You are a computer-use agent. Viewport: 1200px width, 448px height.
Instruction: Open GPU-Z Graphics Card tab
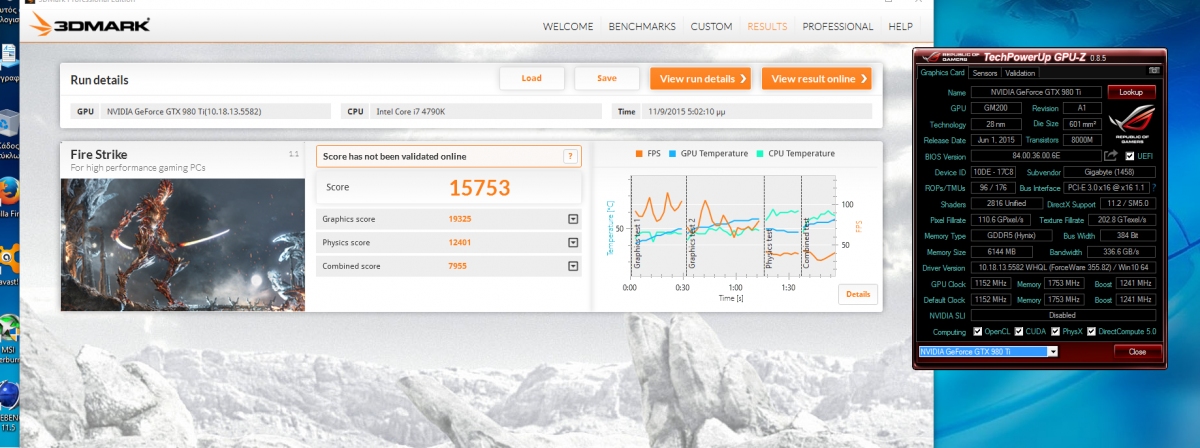[x=942, y=72]
